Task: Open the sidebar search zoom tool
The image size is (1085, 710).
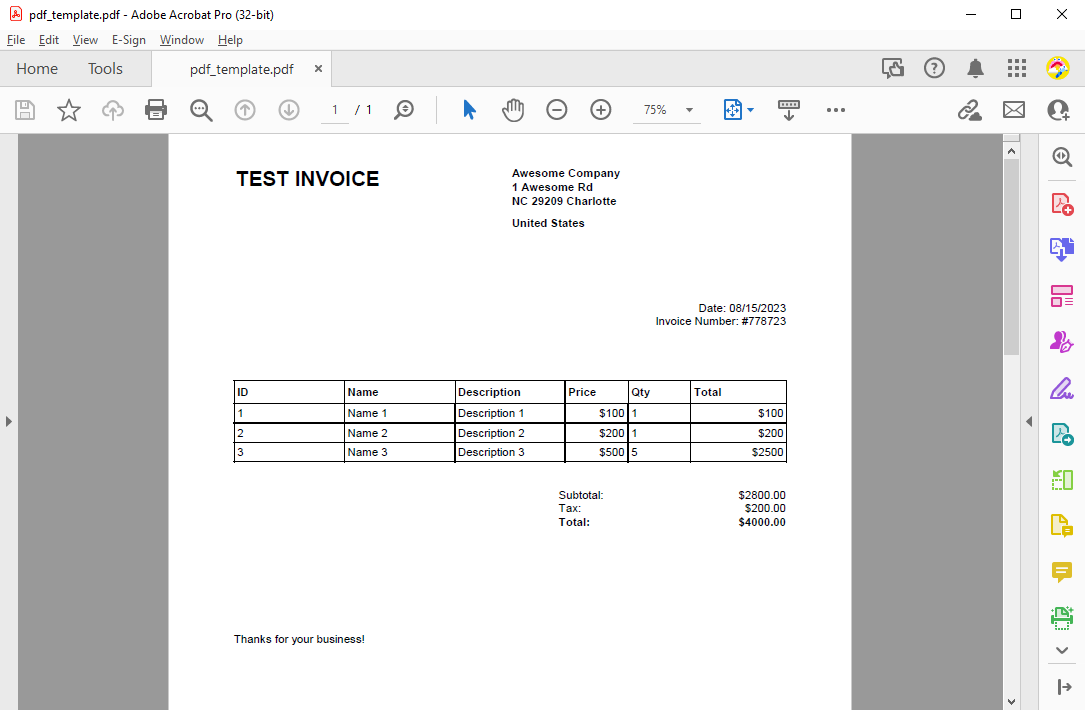Action: [x=1062, y=157]
